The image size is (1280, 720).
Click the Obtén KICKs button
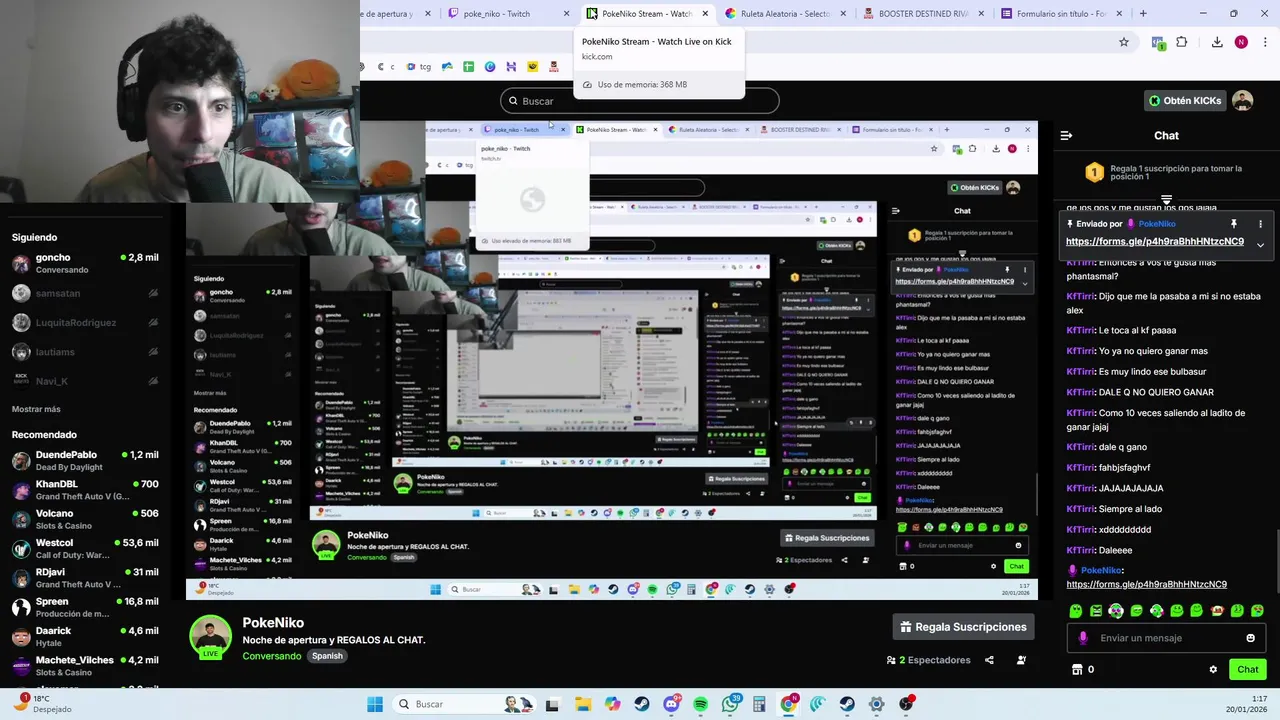(x=1185, y=100)
